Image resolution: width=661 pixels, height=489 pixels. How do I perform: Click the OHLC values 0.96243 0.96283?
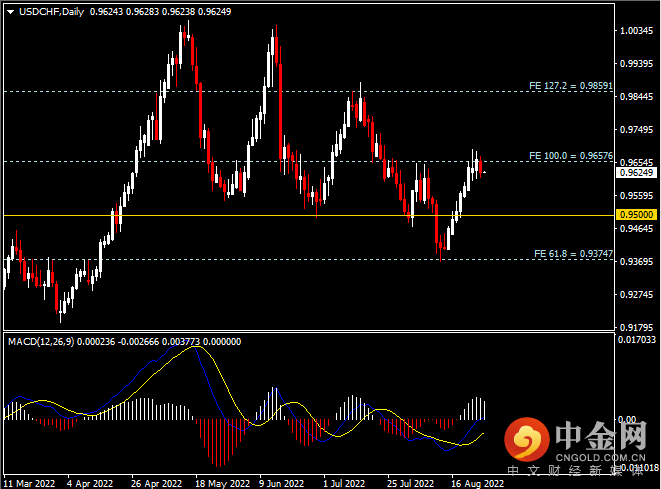(124, 12)
